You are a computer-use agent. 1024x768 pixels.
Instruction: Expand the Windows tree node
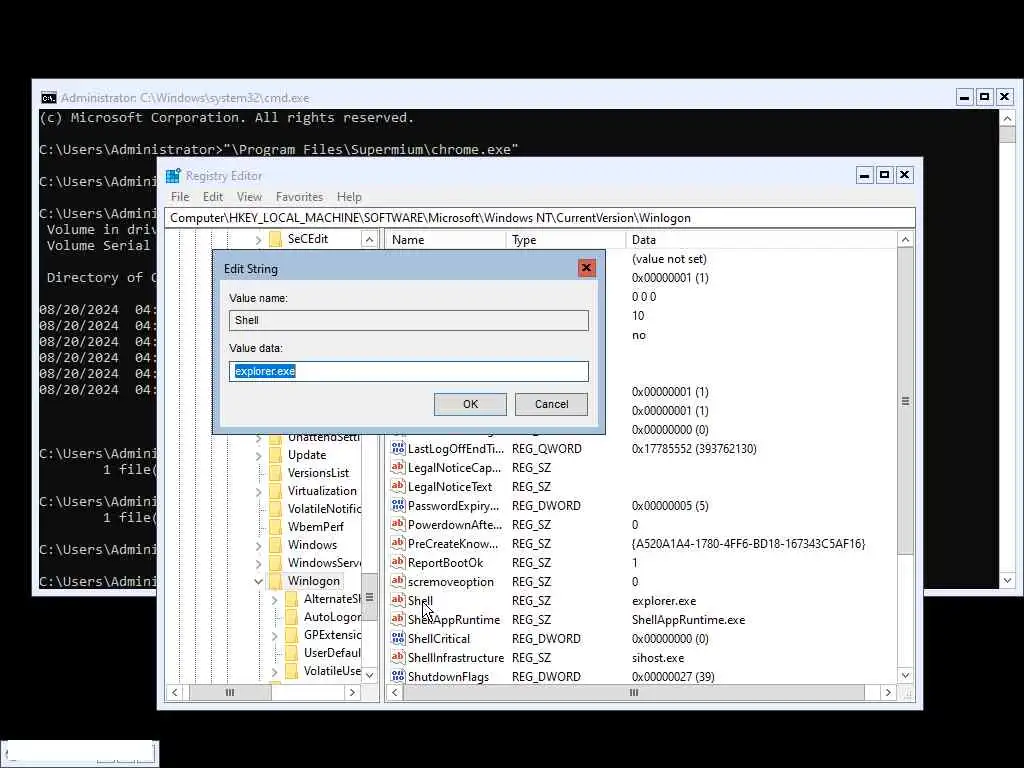pyautogui.click(x=259, y=545)
